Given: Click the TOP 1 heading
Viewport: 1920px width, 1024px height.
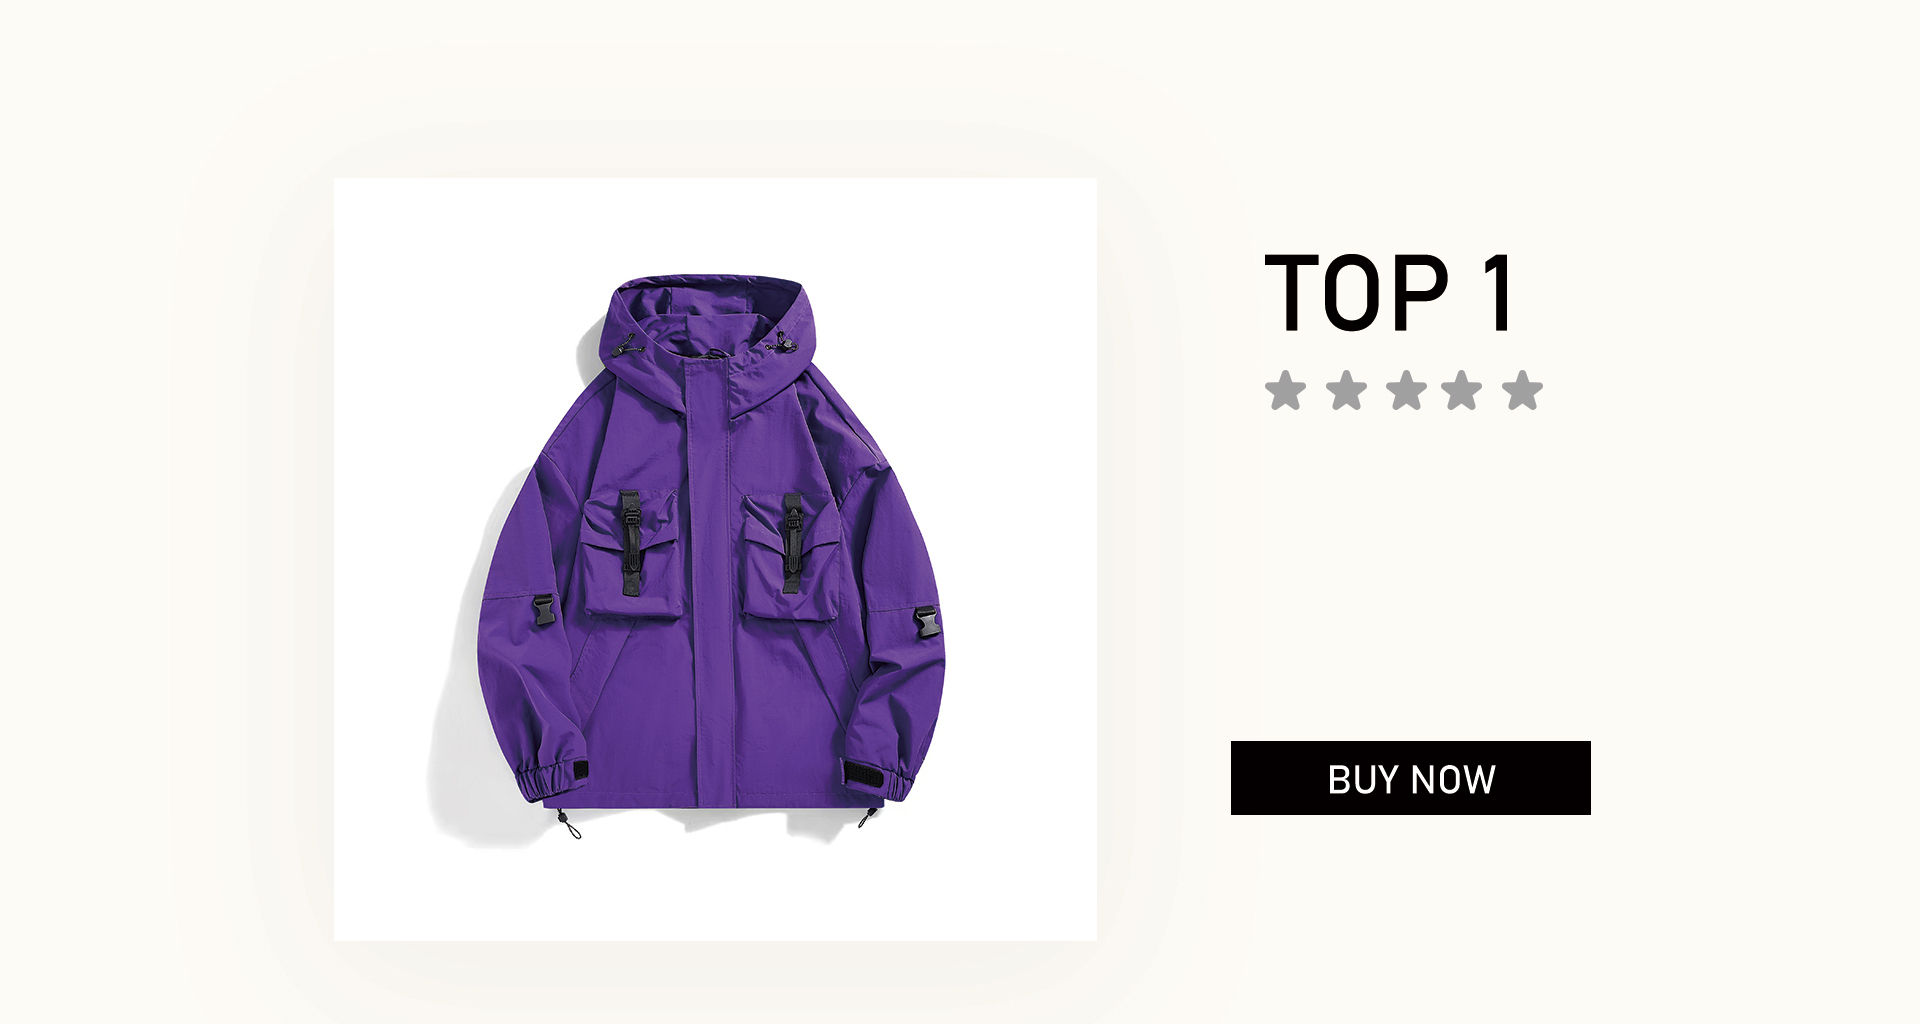Looking at the screenshot, I should 1390,293.
